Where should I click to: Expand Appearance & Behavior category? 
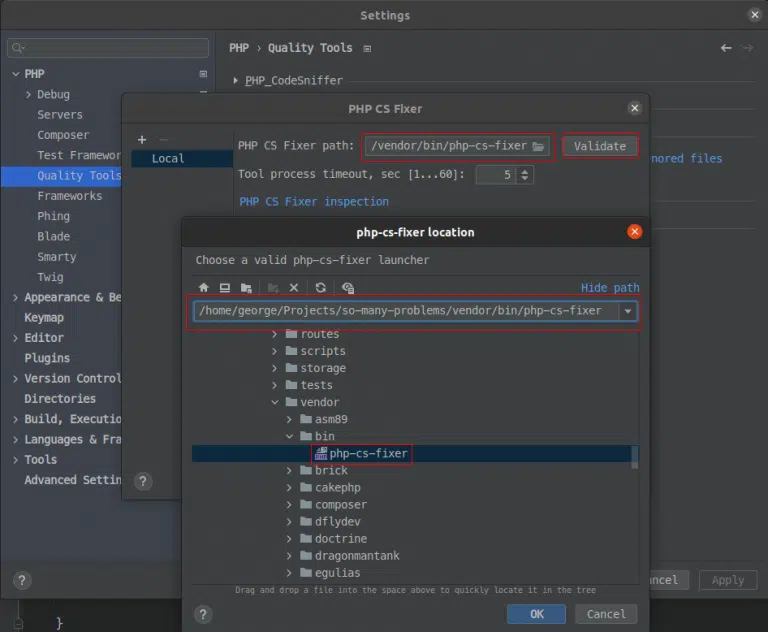[16, 297]
